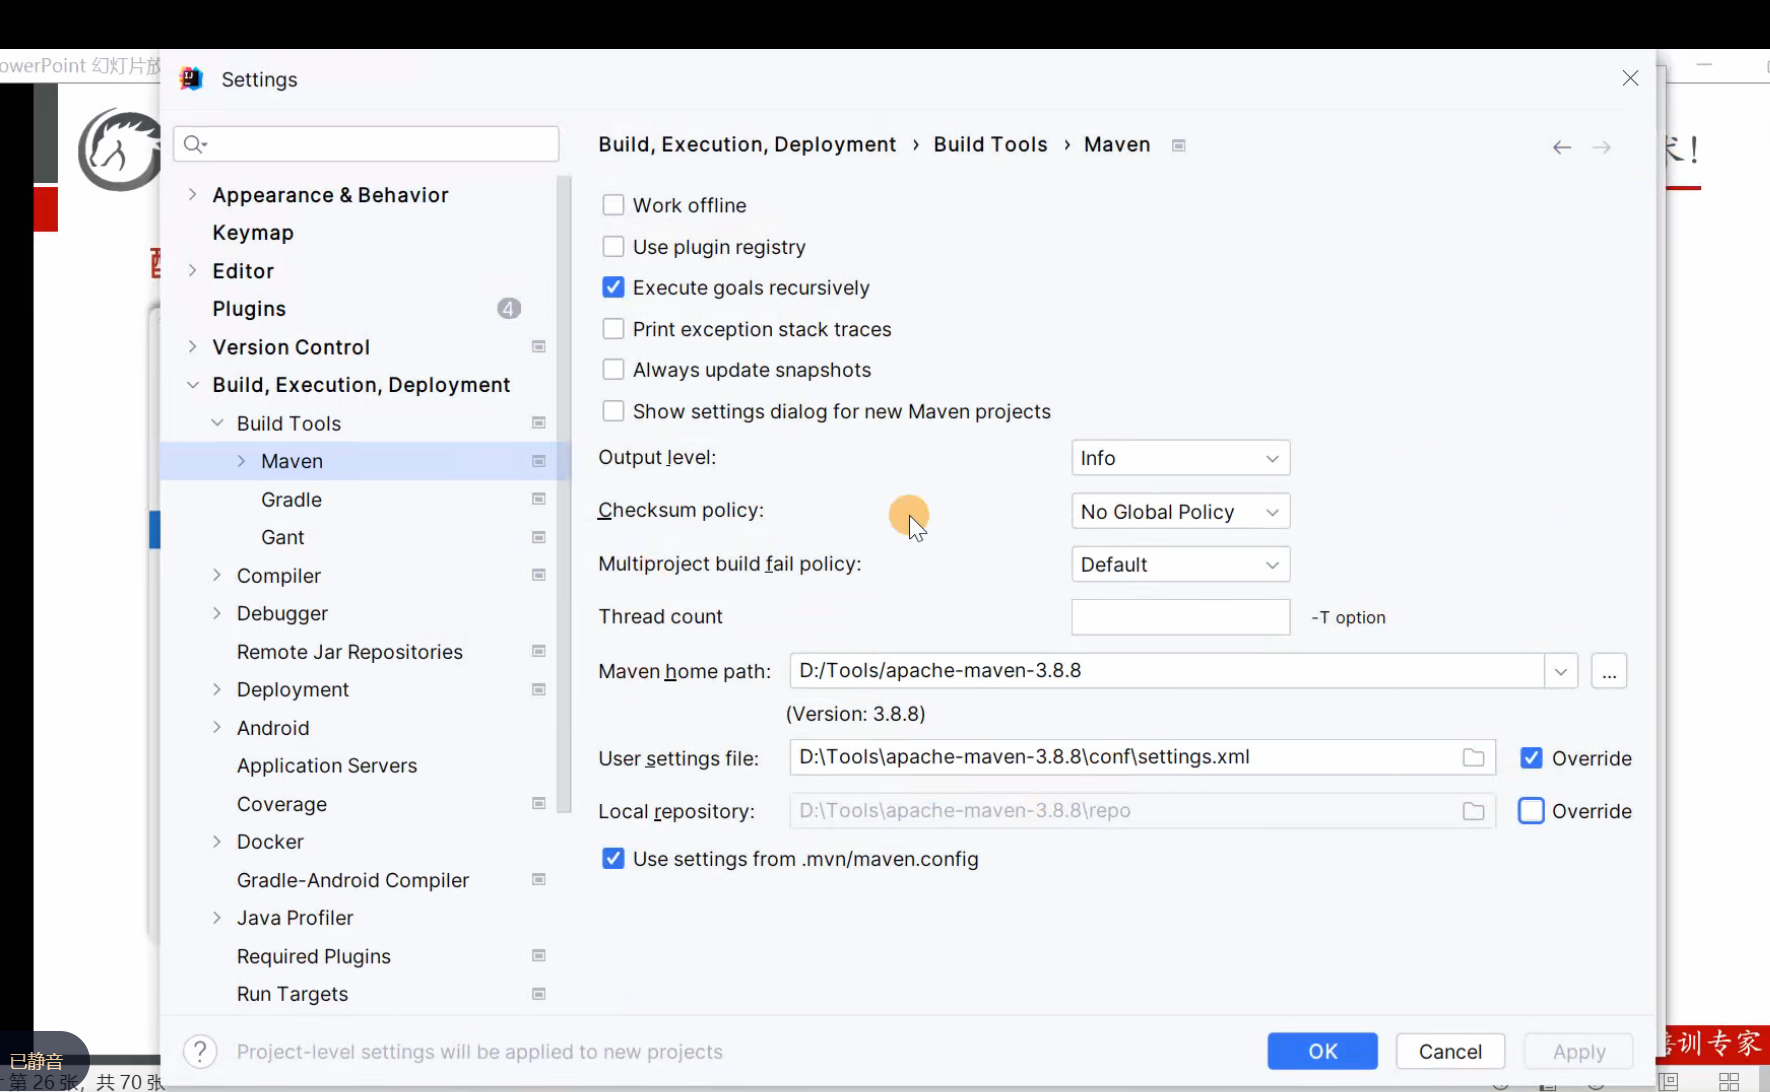
Task: Enable Work offline checkbox
Action: [x=613, y=205]
